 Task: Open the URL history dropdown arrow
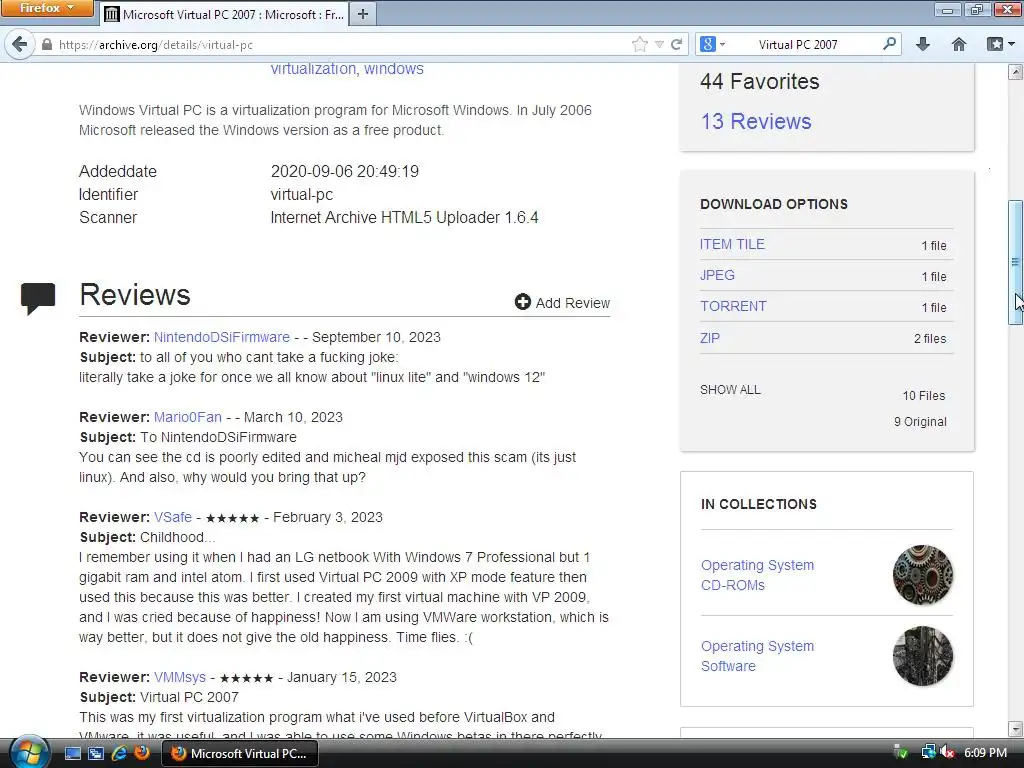[x=660, y=44]
